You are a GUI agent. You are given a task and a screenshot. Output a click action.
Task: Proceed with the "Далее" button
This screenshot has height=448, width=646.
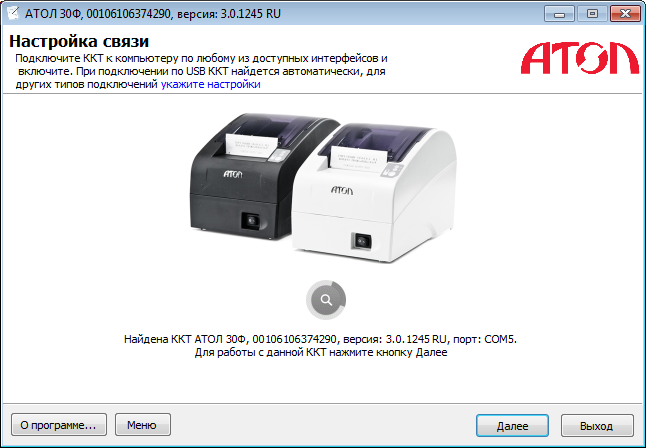512,425
